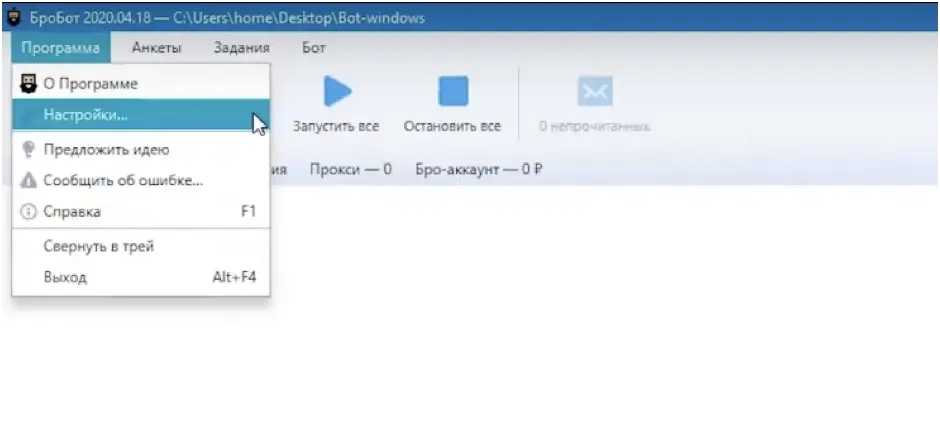This screenshot has height=446, width=940.
Task: Click the Запустить все label
Action: [336, 126]
